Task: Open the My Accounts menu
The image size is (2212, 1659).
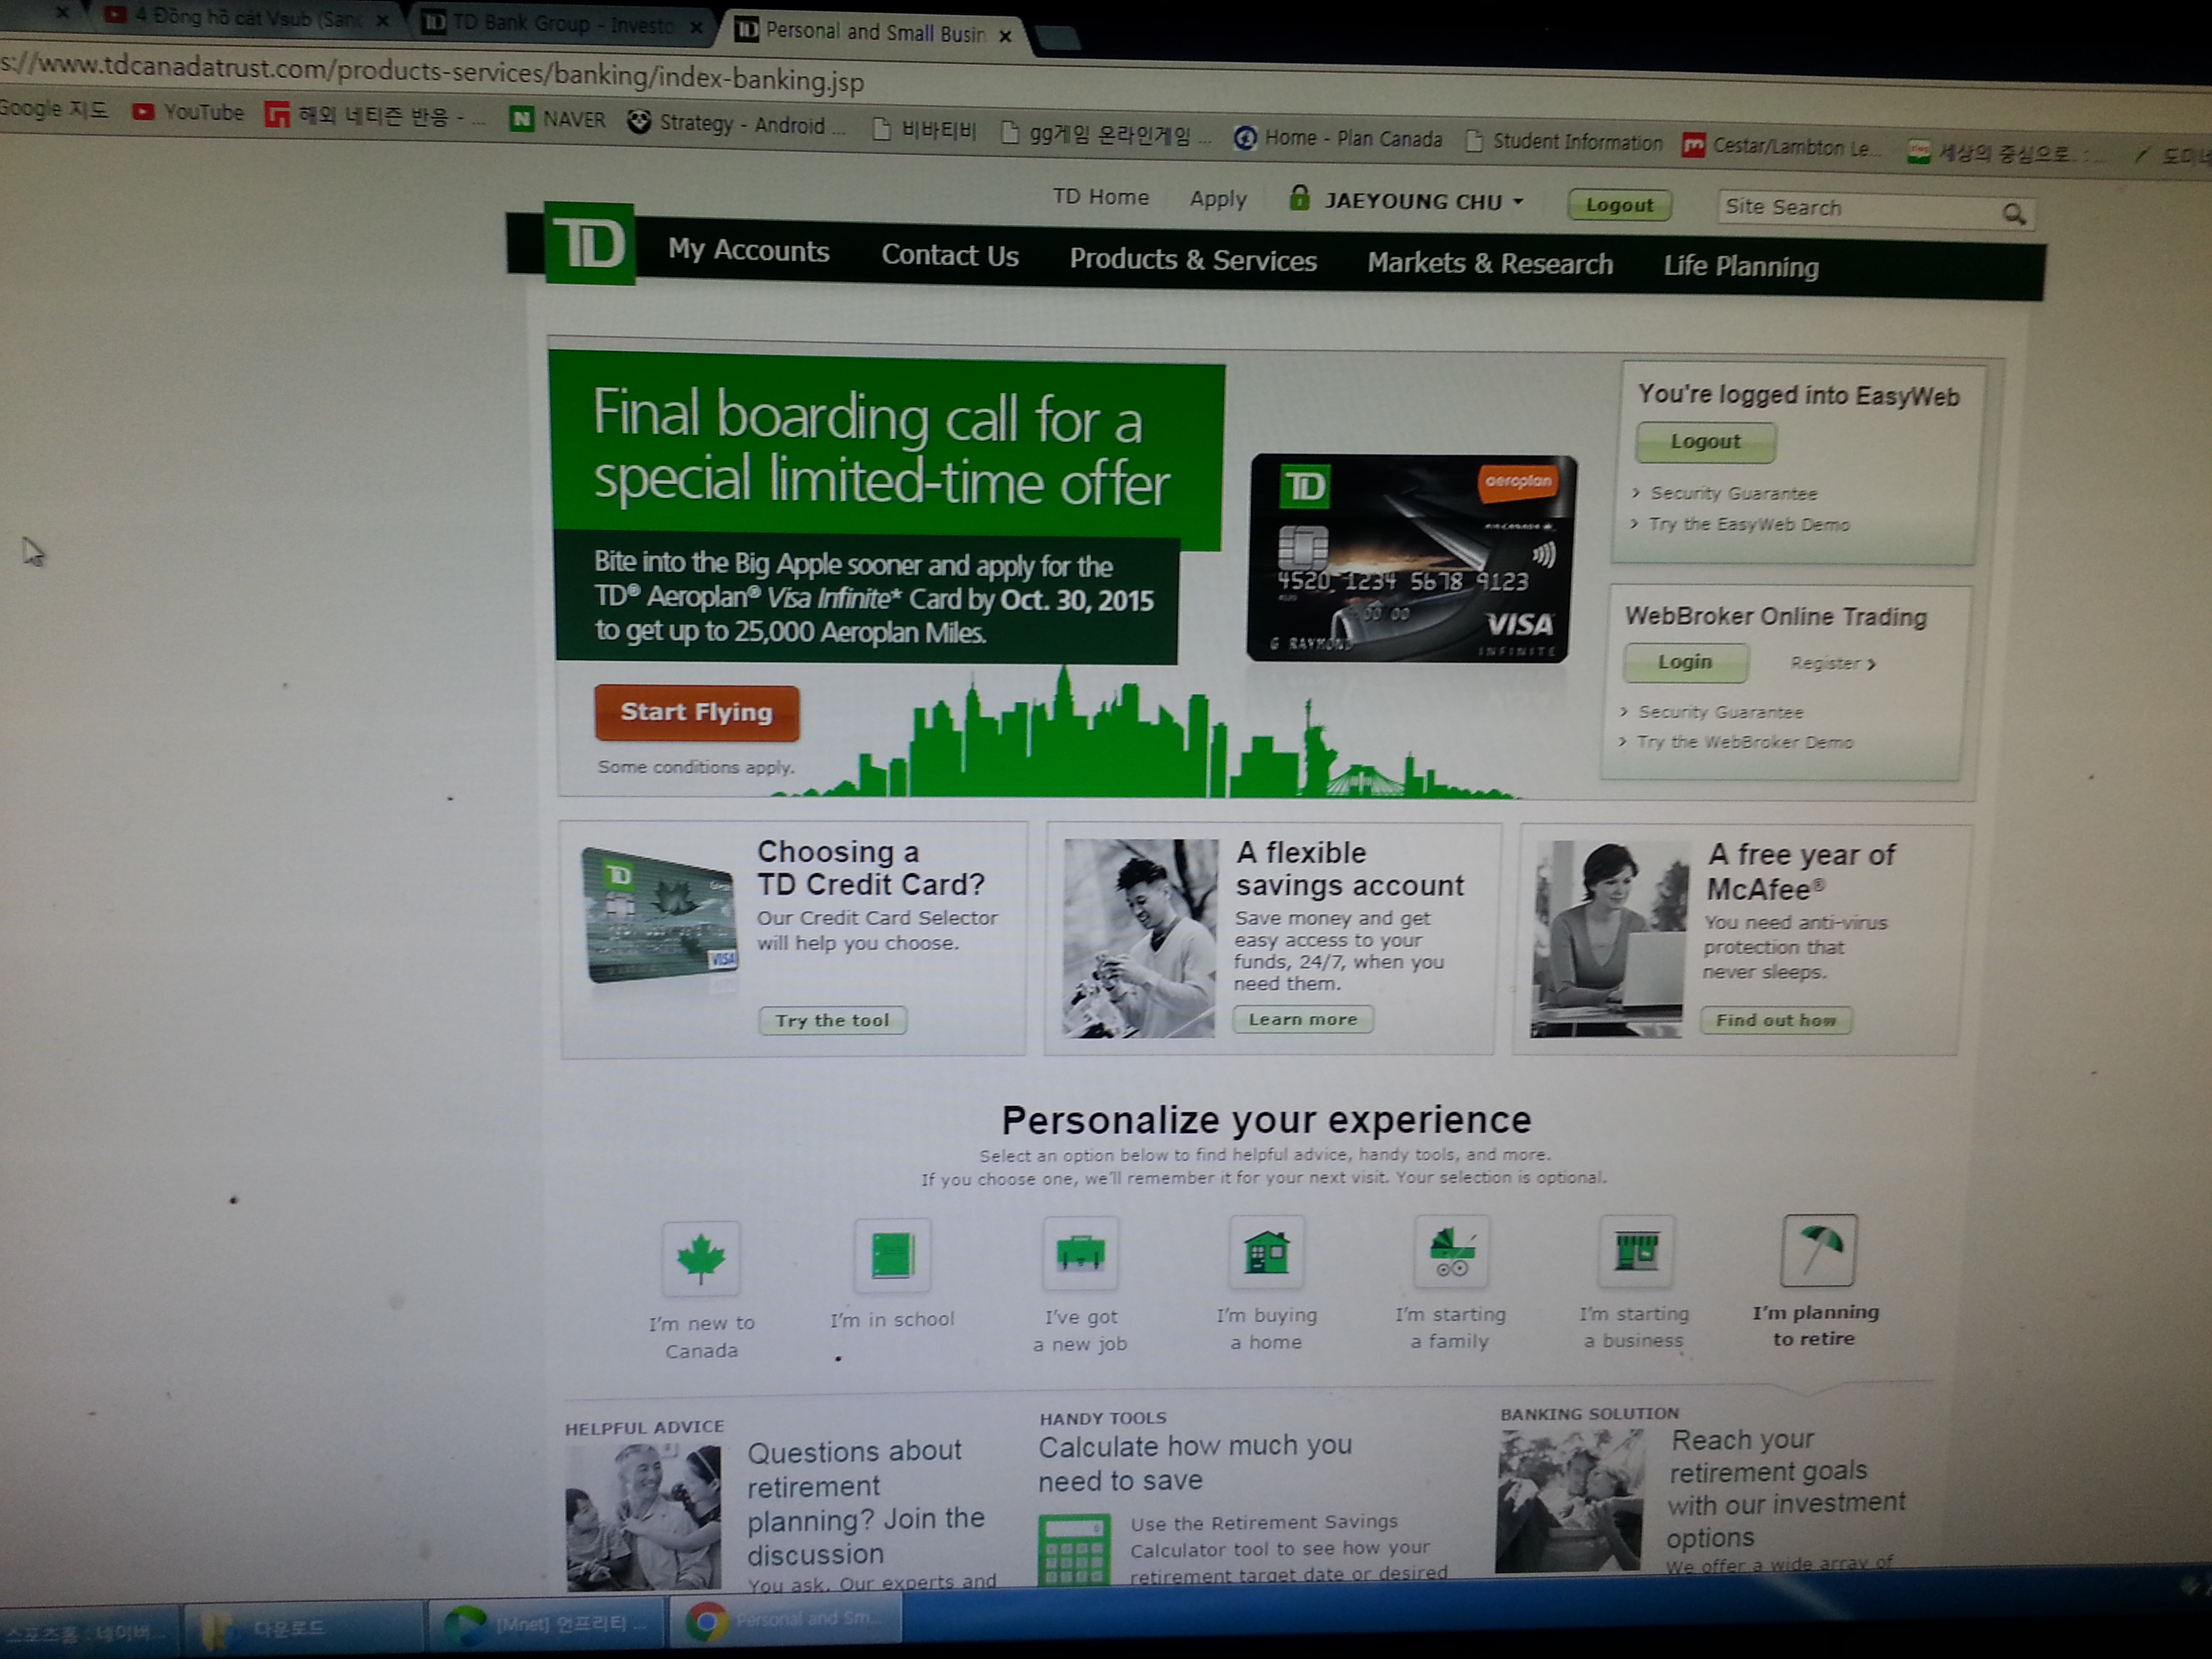Action: tap(748, 250)
